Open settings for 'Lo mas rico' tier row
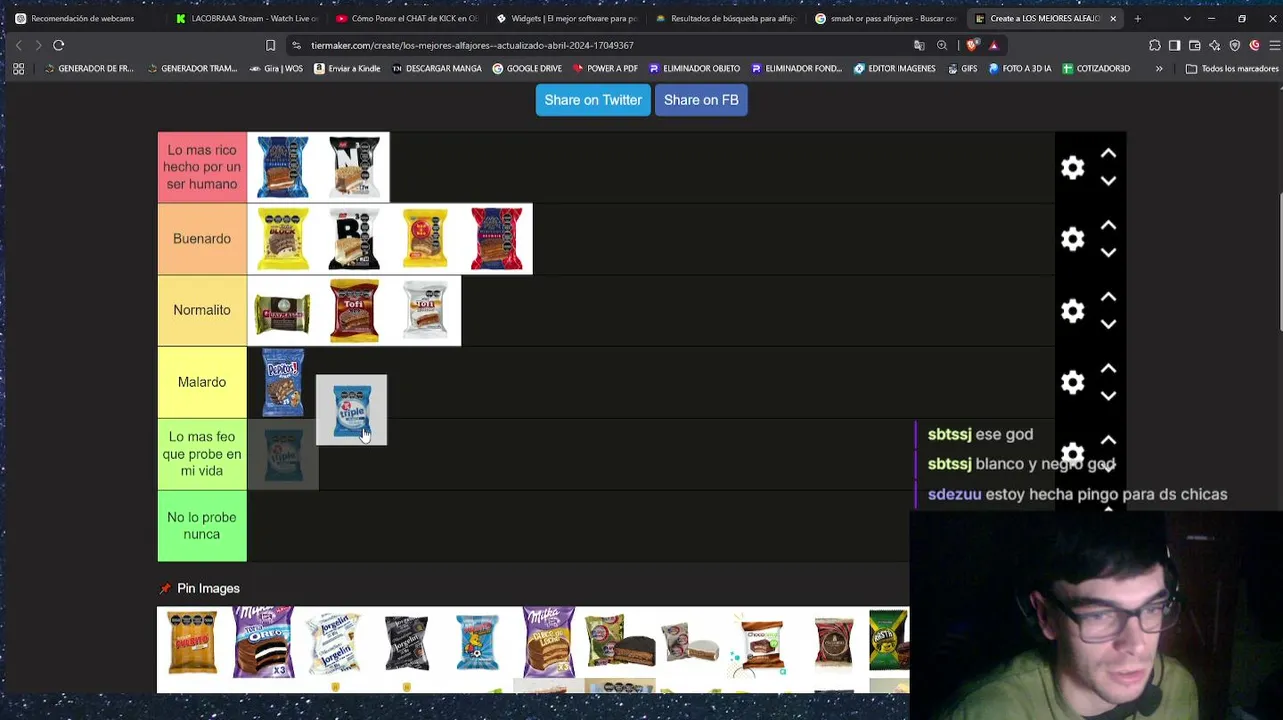Image resolution: width=1283 pixels, height=720 pixels. [1072, 168]
